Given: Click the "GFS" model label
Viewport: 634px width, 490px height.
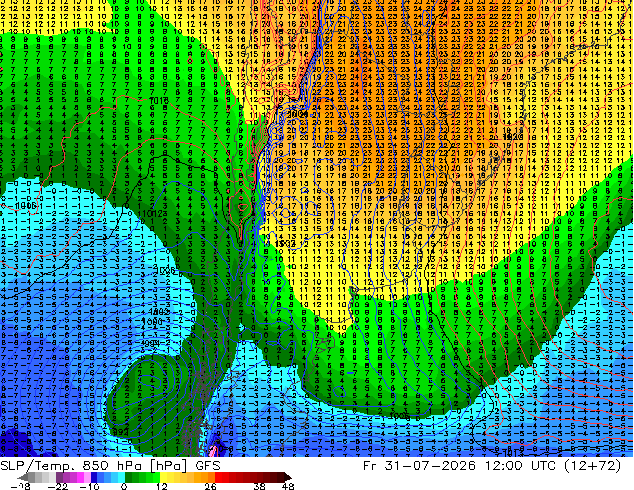Looking at the screenshot, I should [x=208, y=466].
